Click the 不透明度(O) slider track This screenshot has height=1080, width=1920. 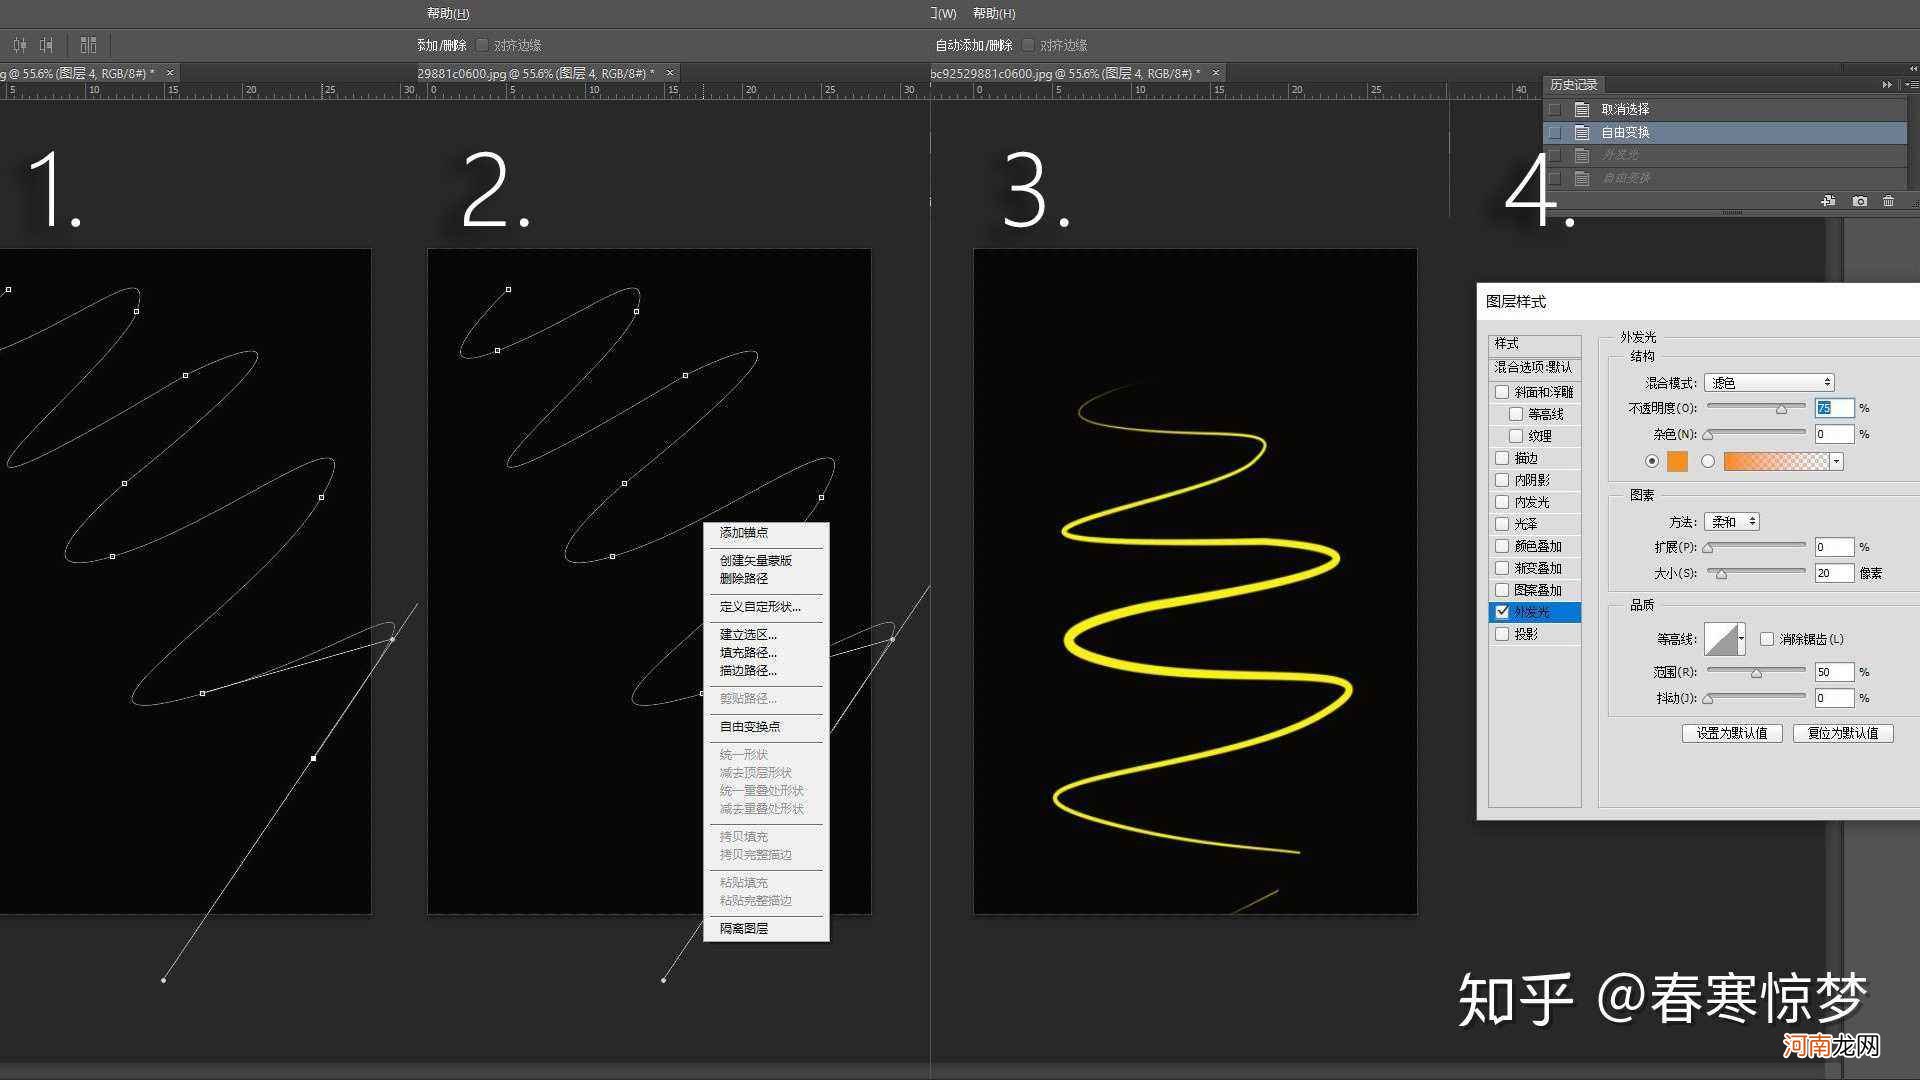pos(1756,406)
